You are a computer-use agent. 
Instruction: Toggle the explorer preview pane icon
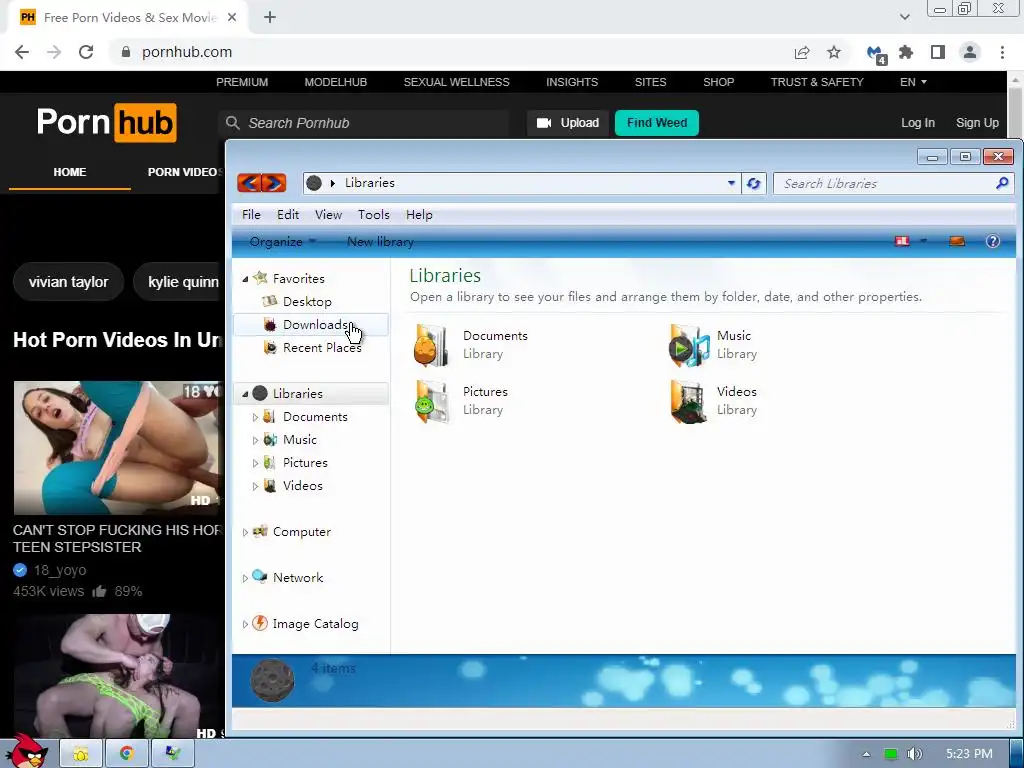pos(957,241)
